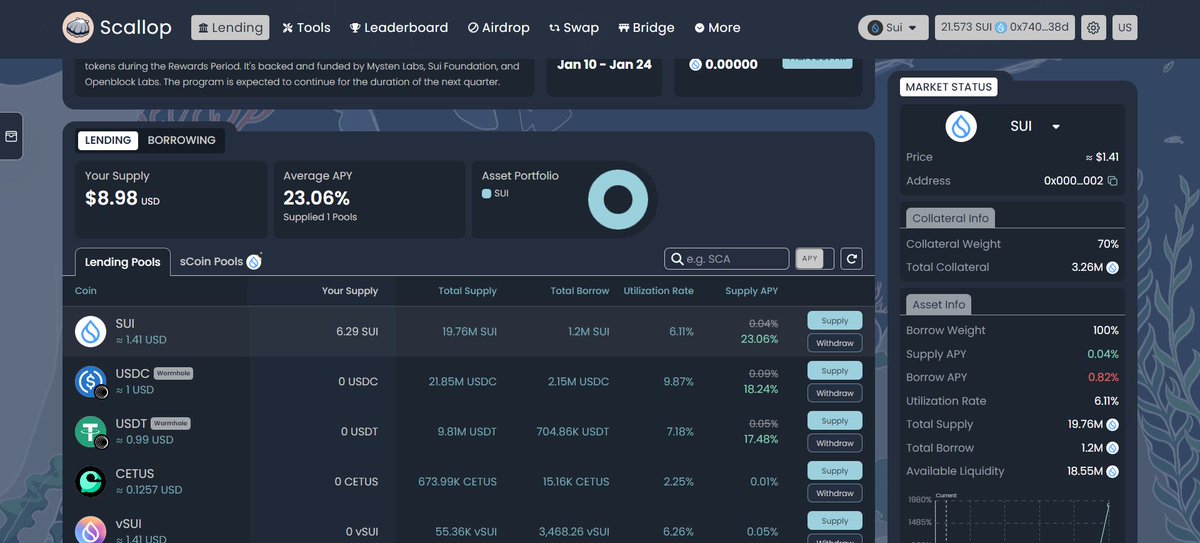
Task: Click the reward balance token icon
Action: pos(696,64)
